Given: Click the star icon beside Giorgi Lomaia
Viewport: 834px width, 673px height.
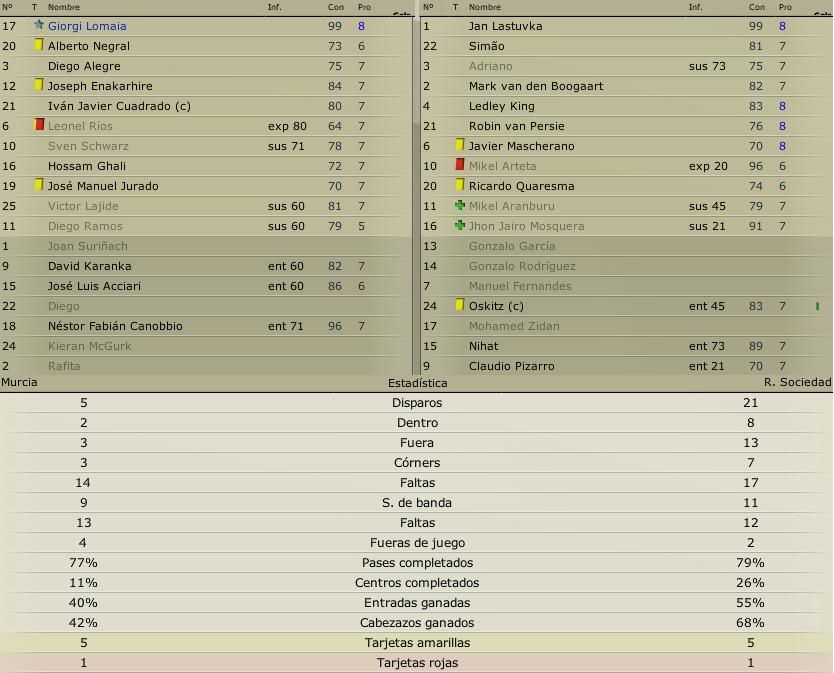Looking at the screenshot, I should point(39,24).
